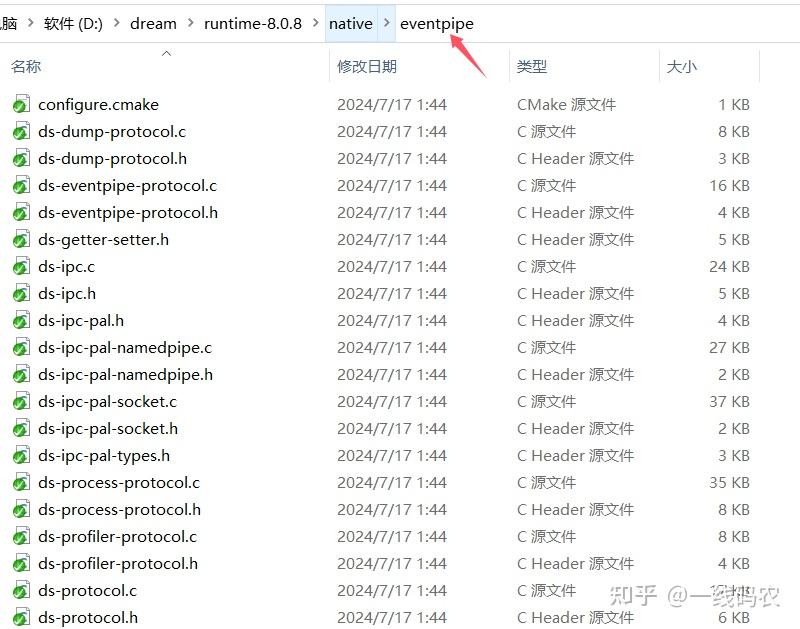Image resolution: width=800 pixels, height=629 pixels.
Task: Click the ds-process-protocol.c file icon
Action: pos(22,482)
